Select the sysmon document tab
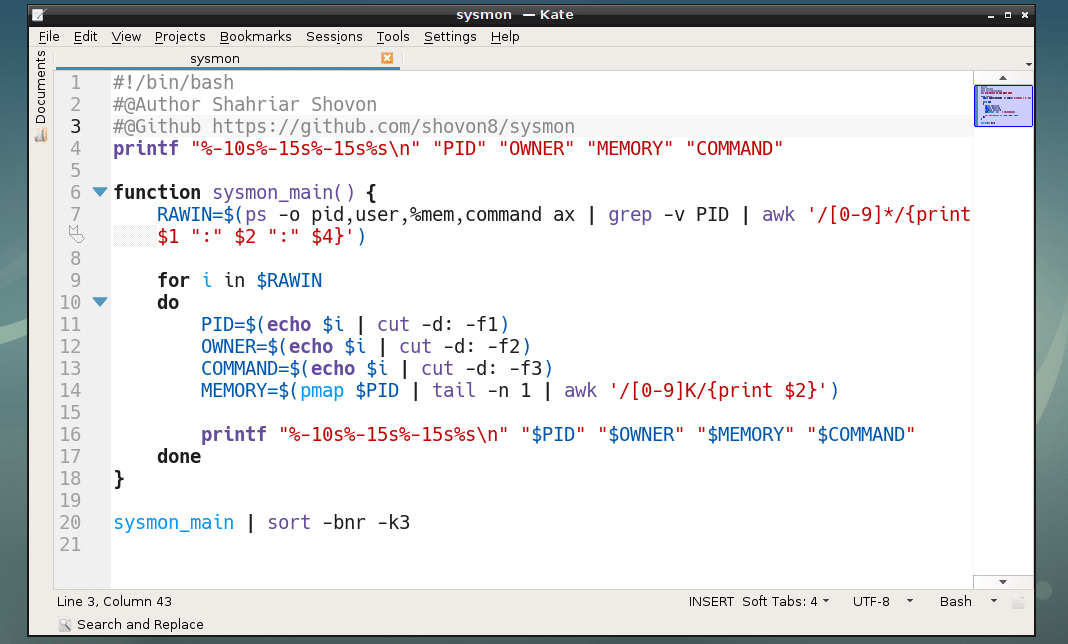This screenshot has width=1068, height=644. [x=214, y=58]
